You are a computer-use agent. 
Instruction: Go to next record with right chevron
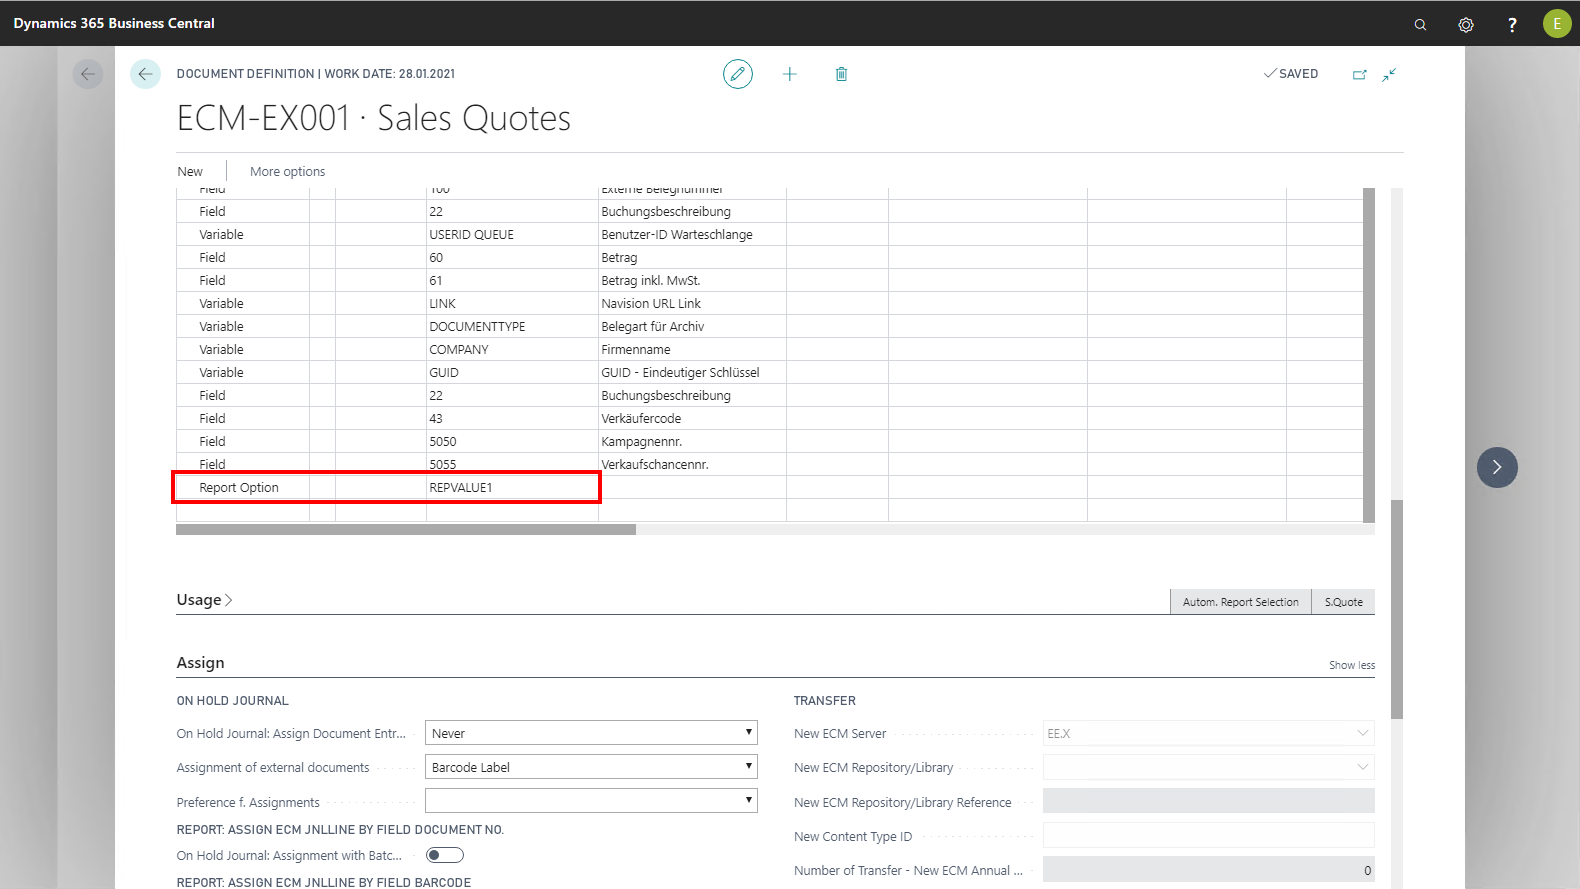[1497, 467]
